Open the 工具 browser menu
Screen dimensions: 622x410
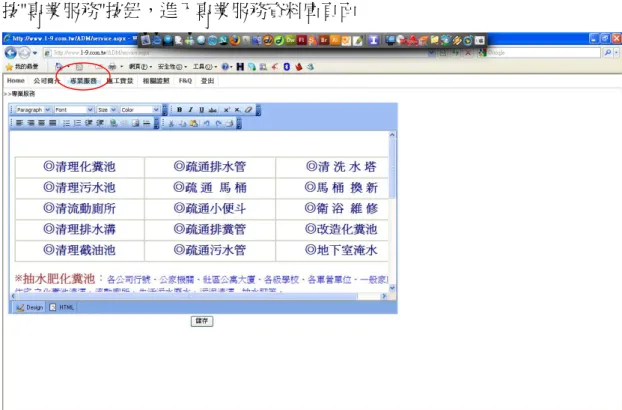(x=205, y=67)
